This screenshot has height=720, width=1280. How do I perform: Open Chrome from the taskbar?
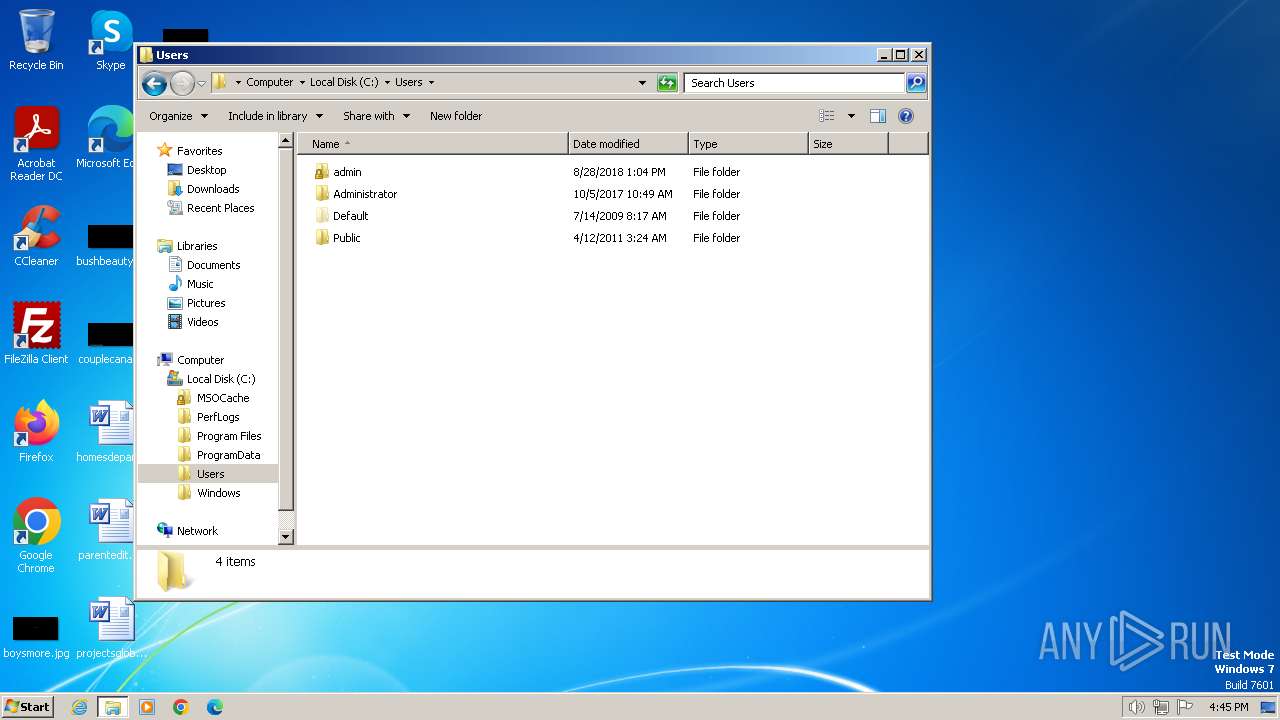(x=180, y=707)
